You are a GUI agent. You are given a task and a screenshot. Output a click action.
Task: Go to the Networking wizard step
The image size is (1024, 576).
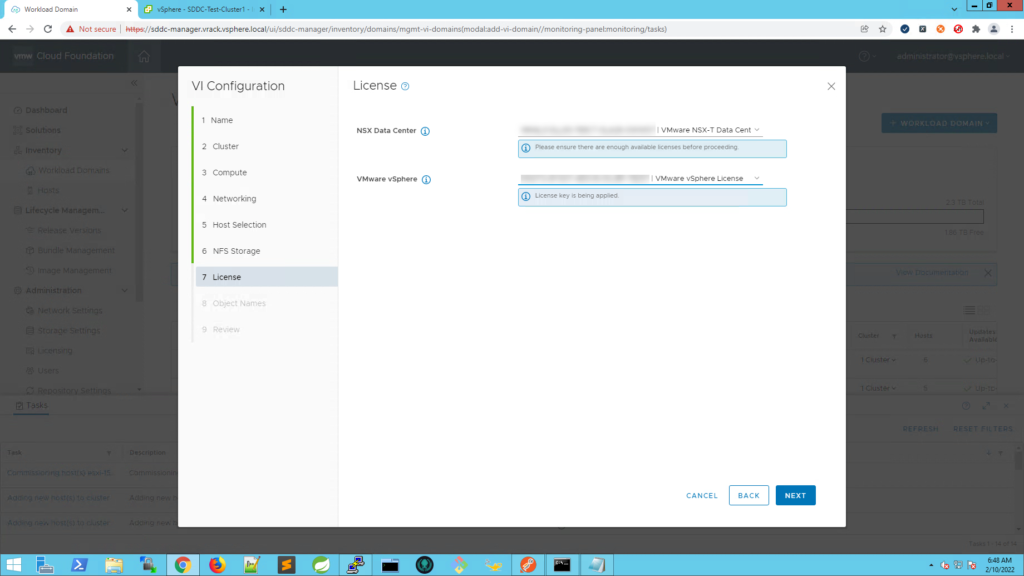234,199
